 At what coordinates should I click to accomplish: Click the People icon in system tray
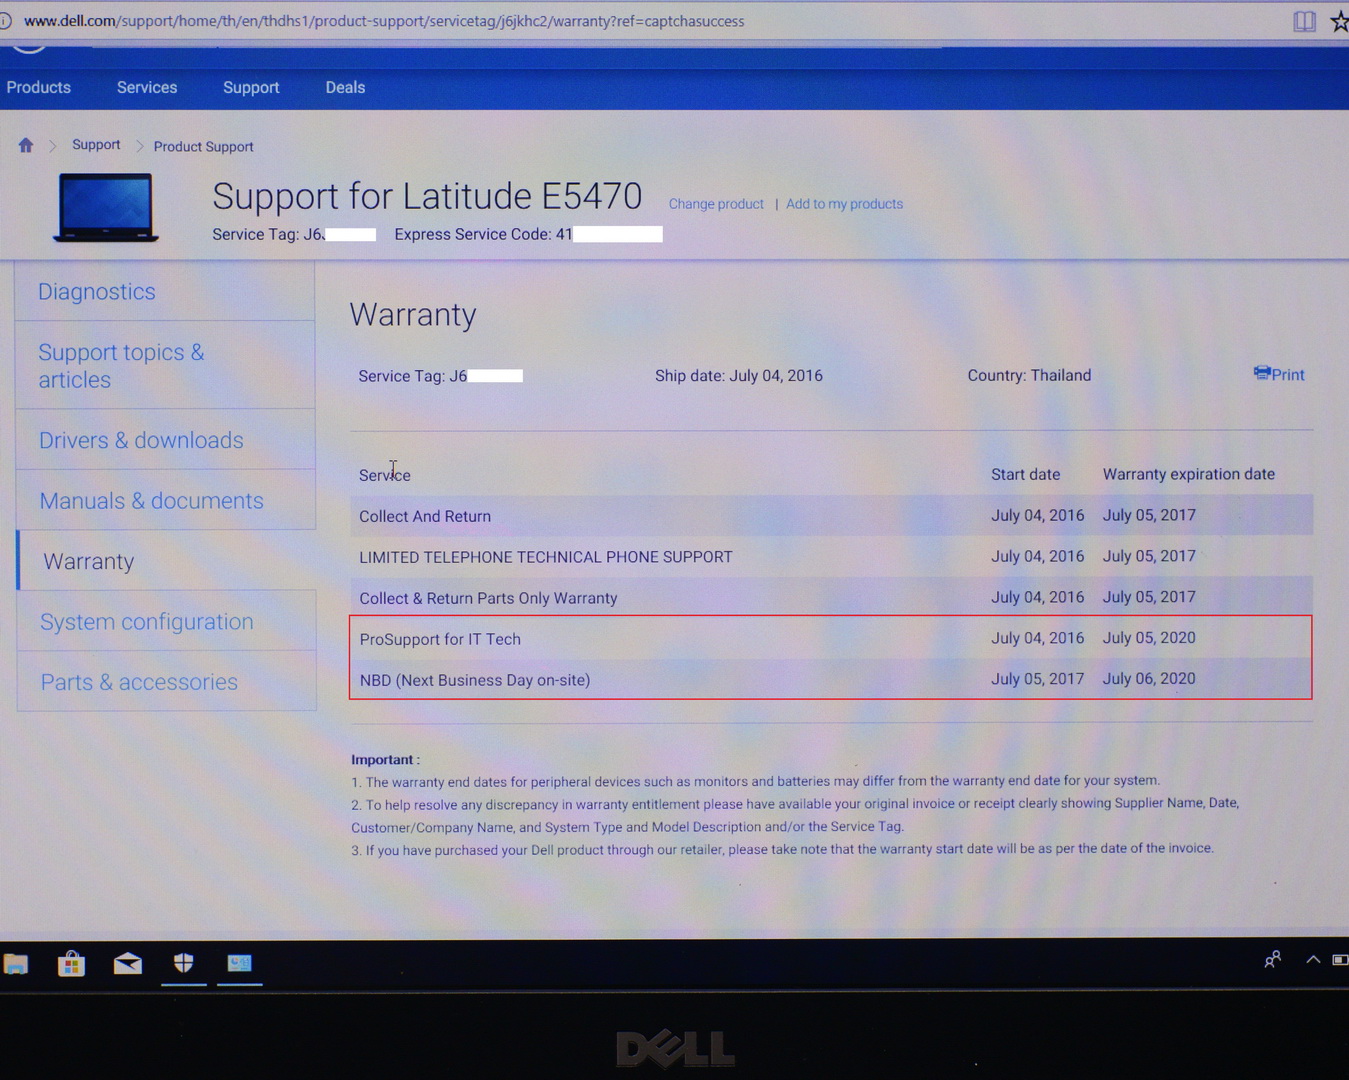point(1272,960)
